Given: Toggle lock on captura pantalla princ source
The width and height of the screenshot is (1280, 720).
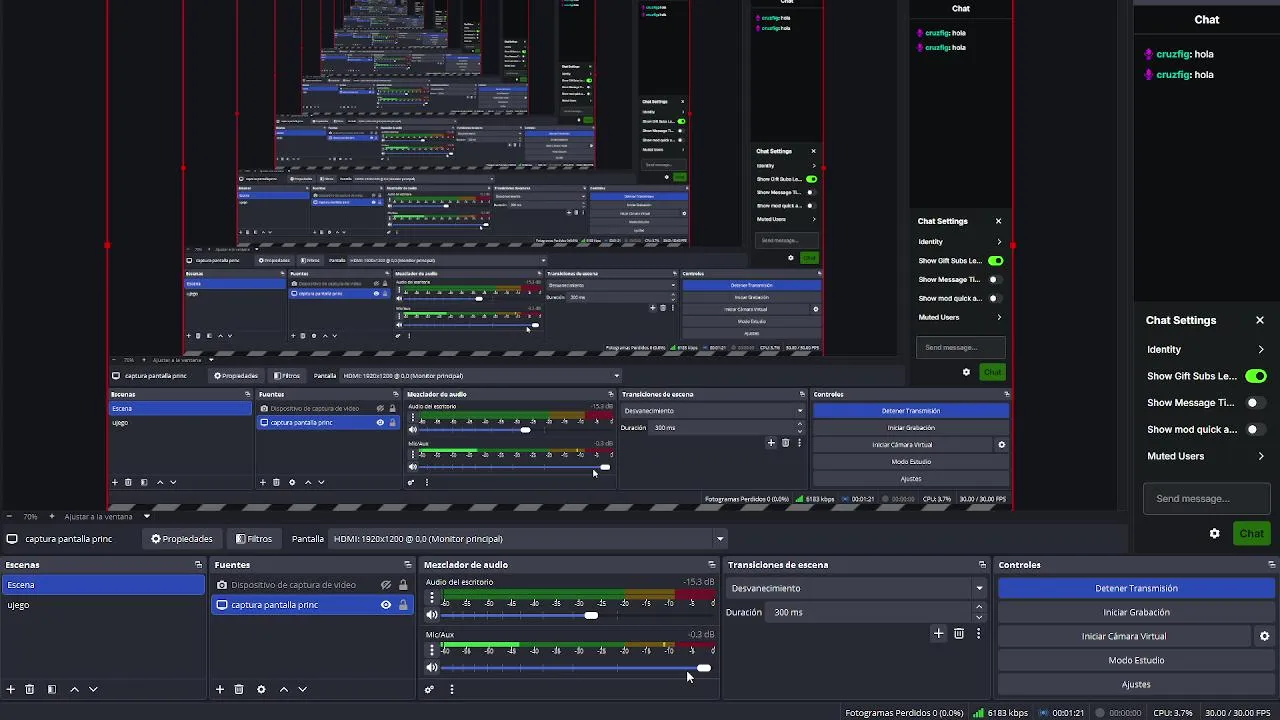Looking at the screenshot, I should (403, 605).
